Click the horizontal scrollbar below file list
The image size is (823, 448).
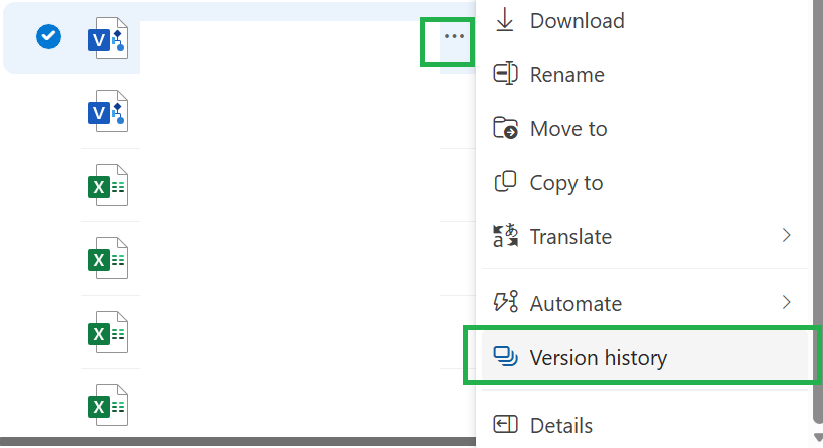238,442
